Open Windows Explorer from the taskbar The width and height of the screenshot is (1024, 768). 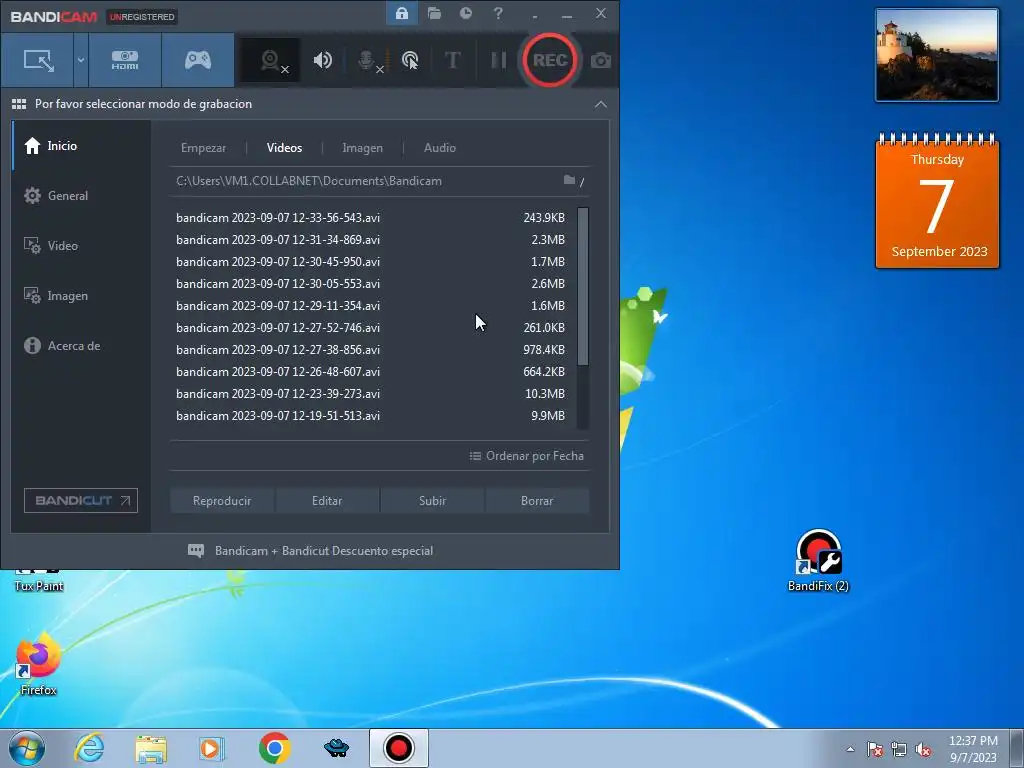click(151, 748)
